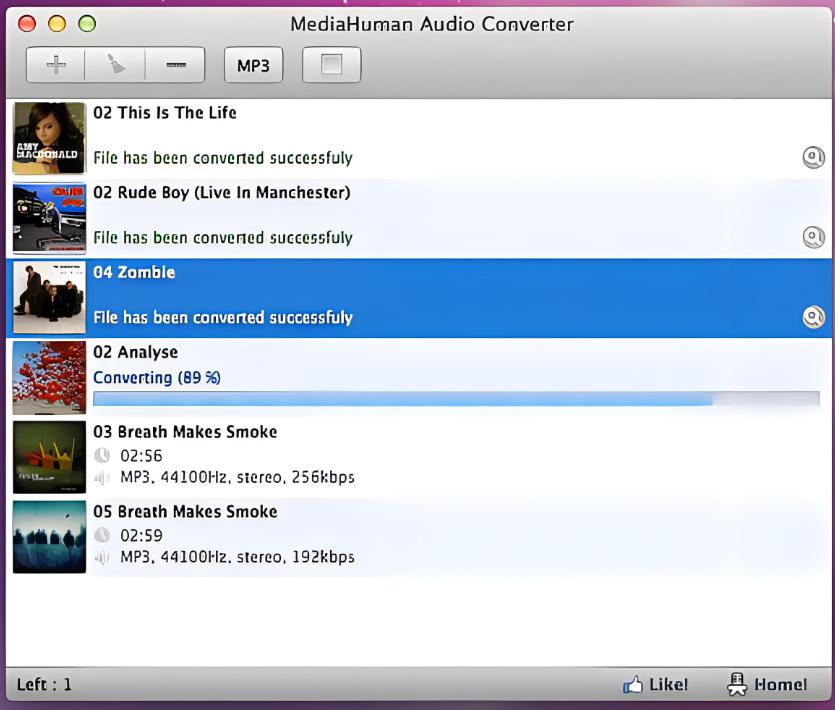This screenshot has height=710, width=835.
Task: Click the yellow window minimize button
Action: tap(57, 24)
